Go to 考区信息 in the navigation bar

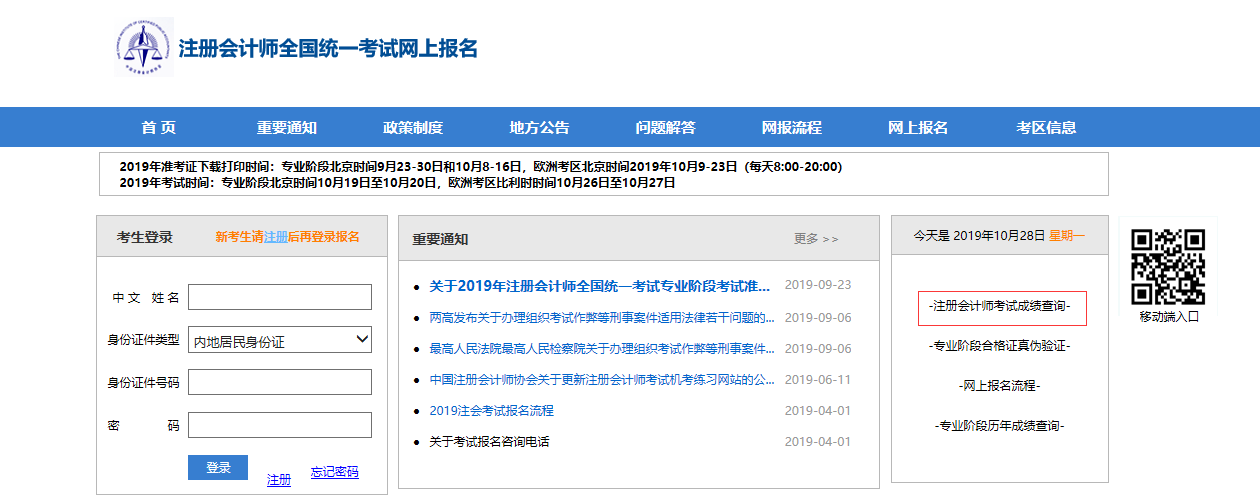tap(1046, 127)
